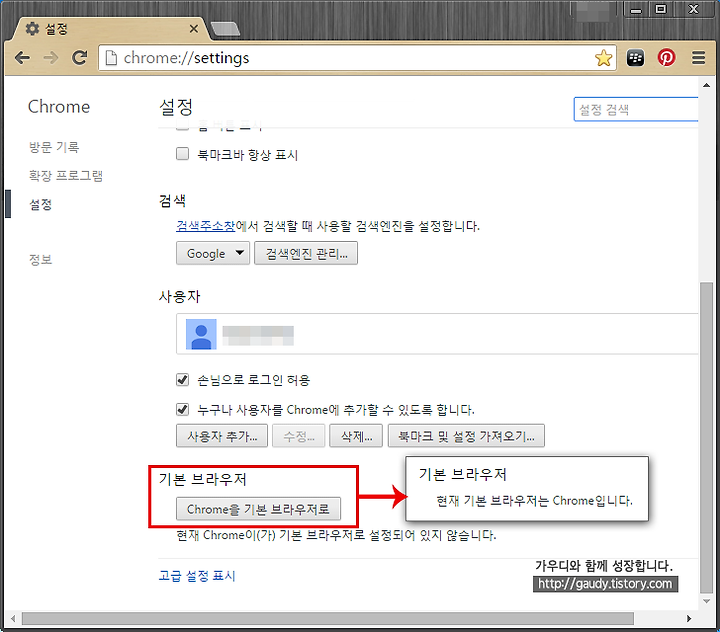Open 정보 in sidebar
Image resolution: width=720 pixels, height=632 pixels.
[41, 260]
